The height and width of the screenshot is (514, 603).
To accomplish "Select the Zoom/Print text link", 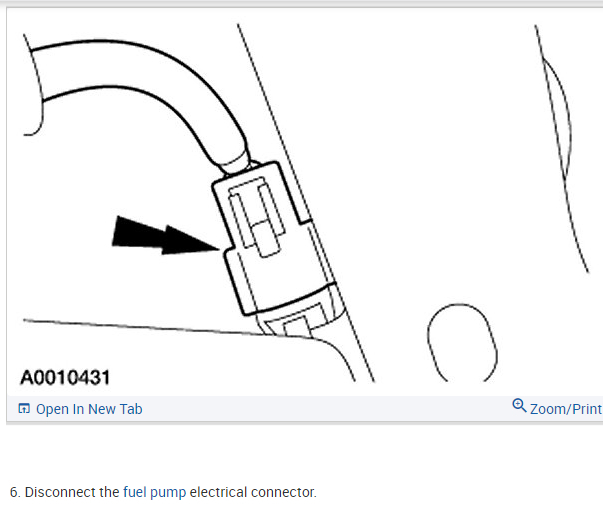I will coord(566,409).
